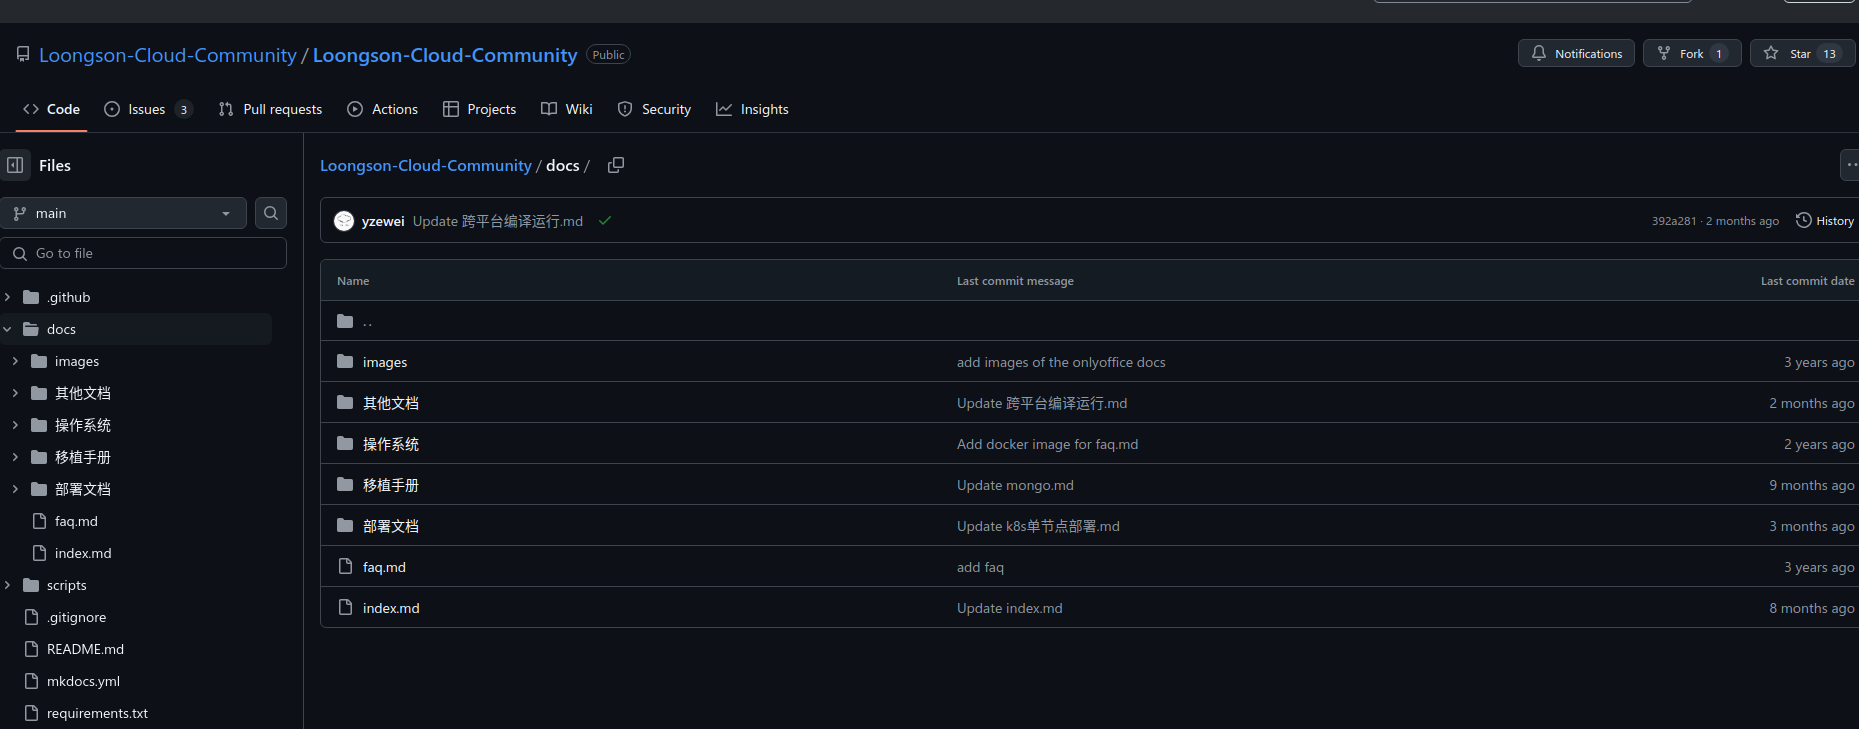The height and width of the screenshot is (729, 1859).
Task: Open the index.md file name in table
Action: click(391, 608)
